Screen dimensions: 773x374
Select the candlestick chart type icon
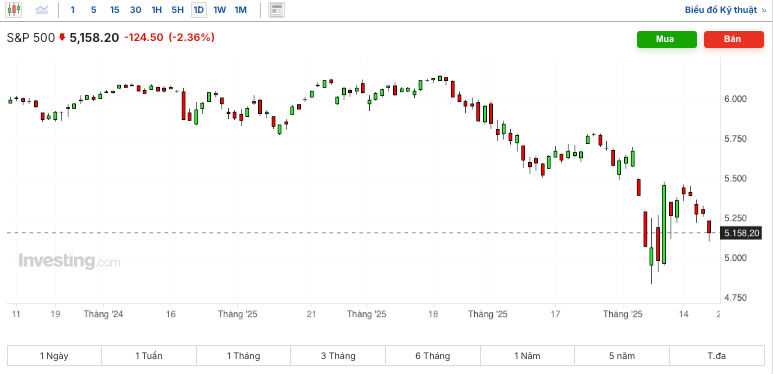(13, 10)
